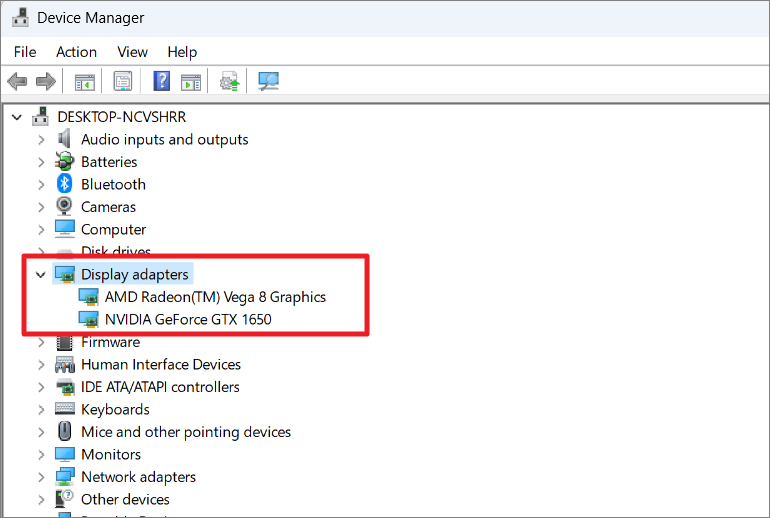
Task: Select AMD Radeon(TM) Vega 8 Graphics
Action: (215, 297)
